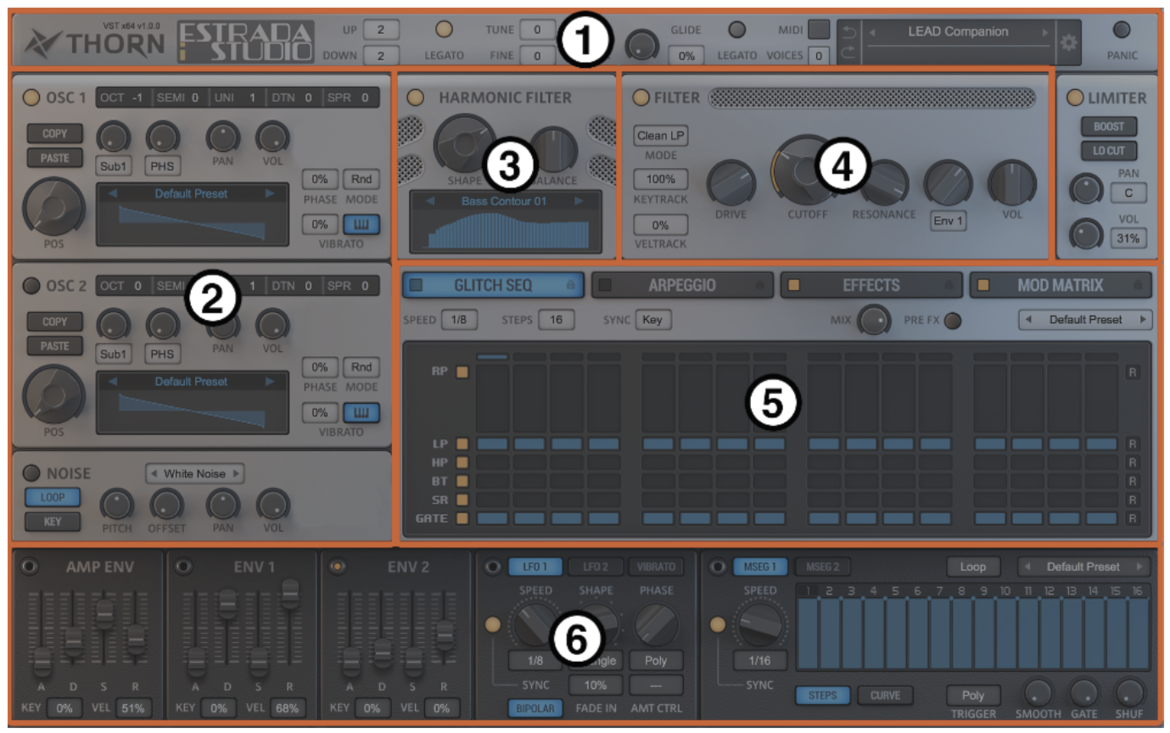Viewport: 1170px width, 733px height.
Task: Click the undo arrow beside preset display
Action: point(849,32)
